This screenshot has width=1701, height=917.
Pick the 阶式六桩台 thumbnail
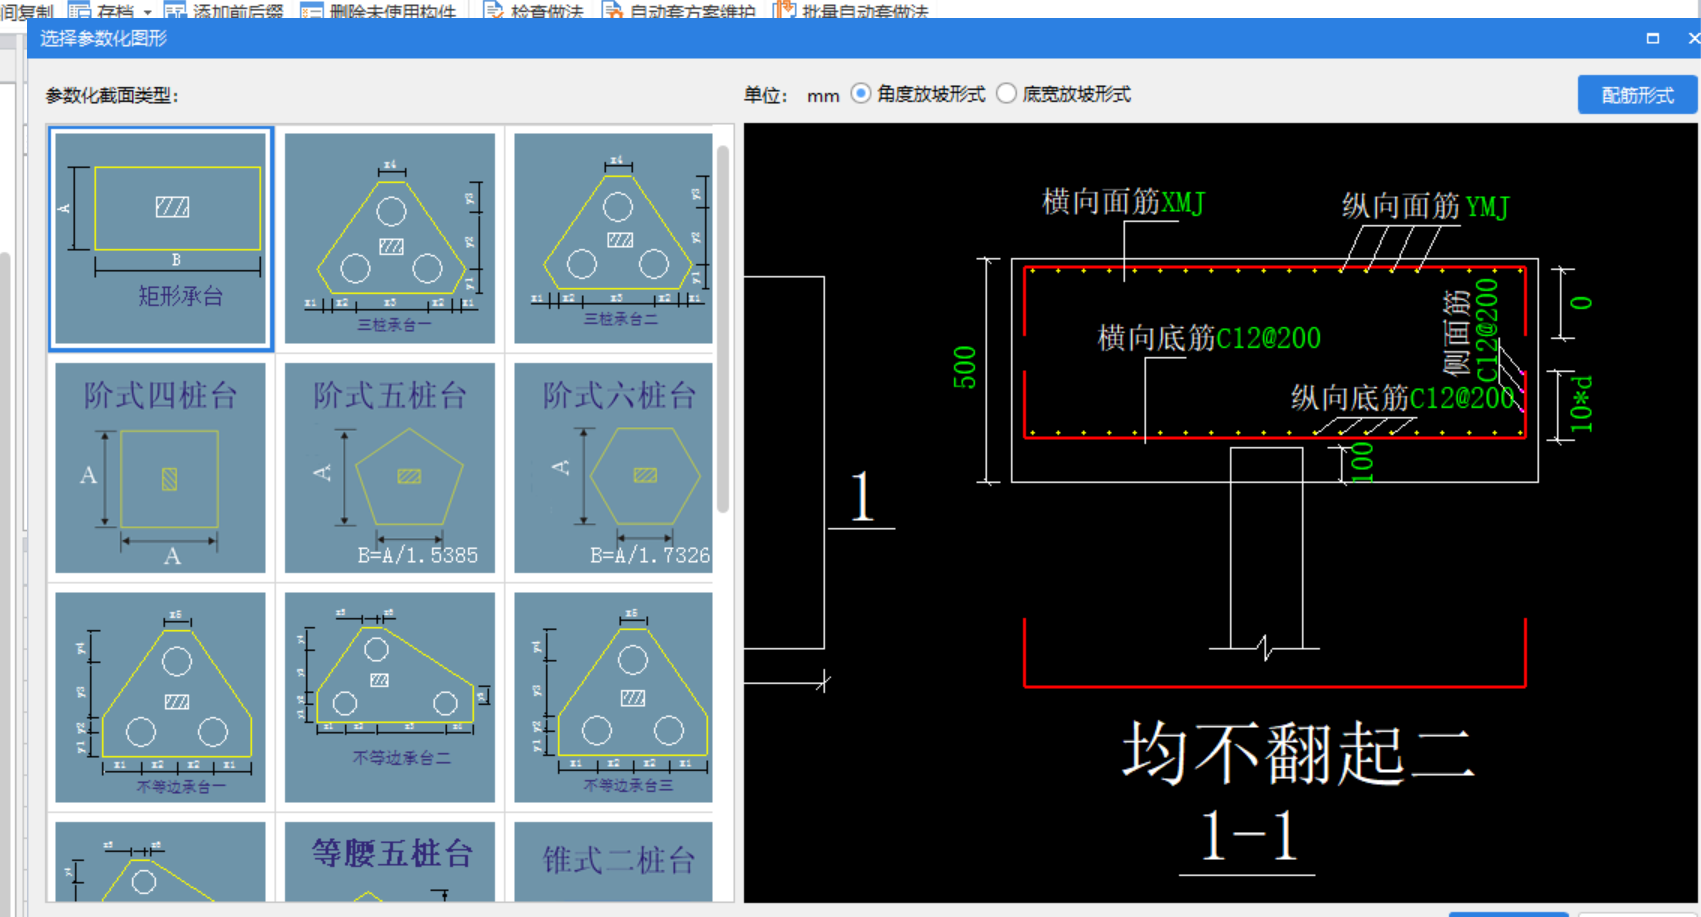pyautogui.click(x=613, y=468)
